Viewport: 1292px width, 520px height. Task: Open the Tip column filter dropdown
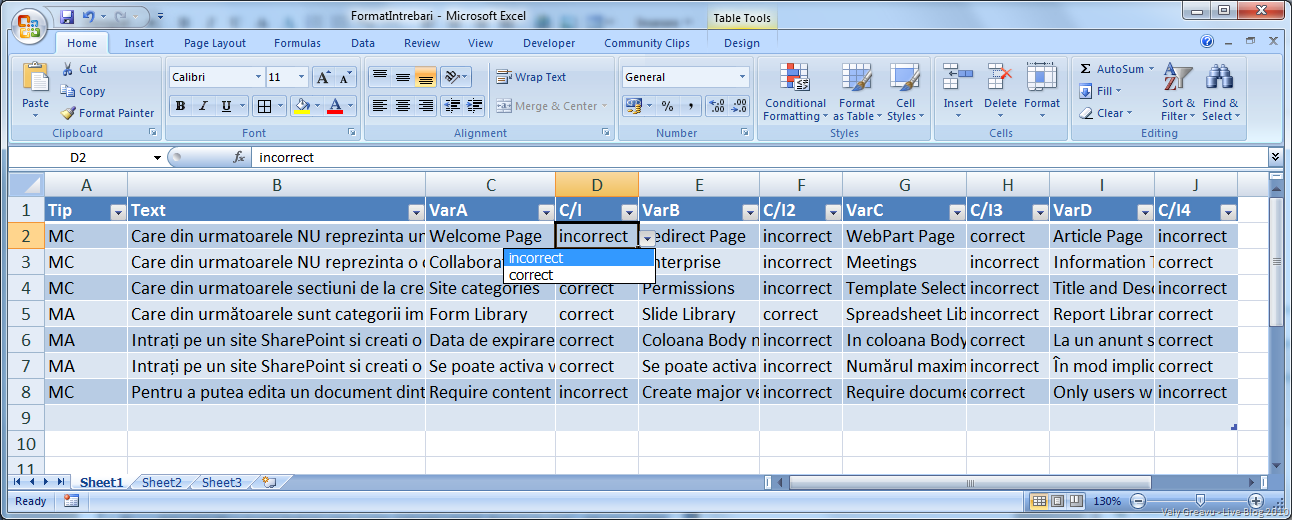tap(117, 211)
